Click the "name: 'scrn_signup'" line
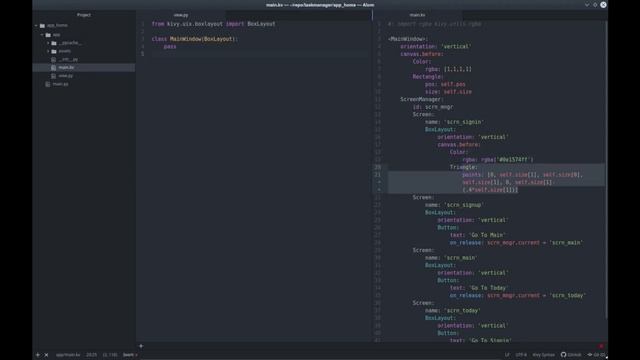 click(x=455, y=205)
